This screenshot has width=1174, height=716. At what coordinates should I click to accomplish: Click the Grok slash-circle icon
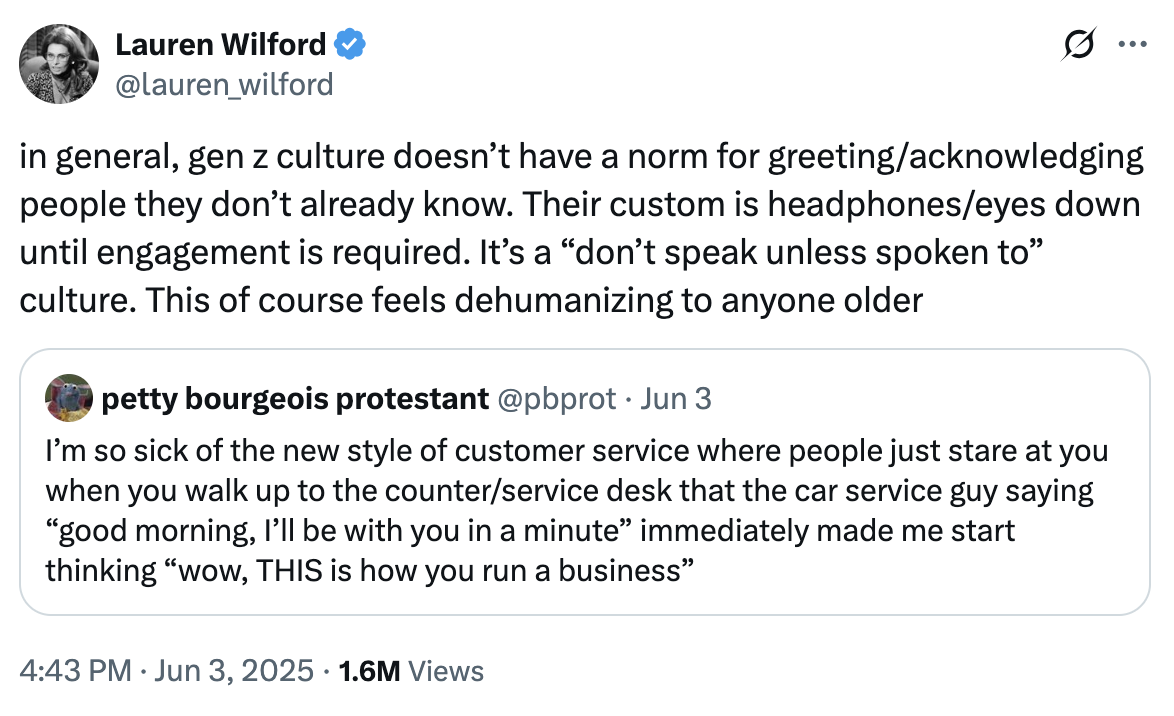coord(1079,44)
